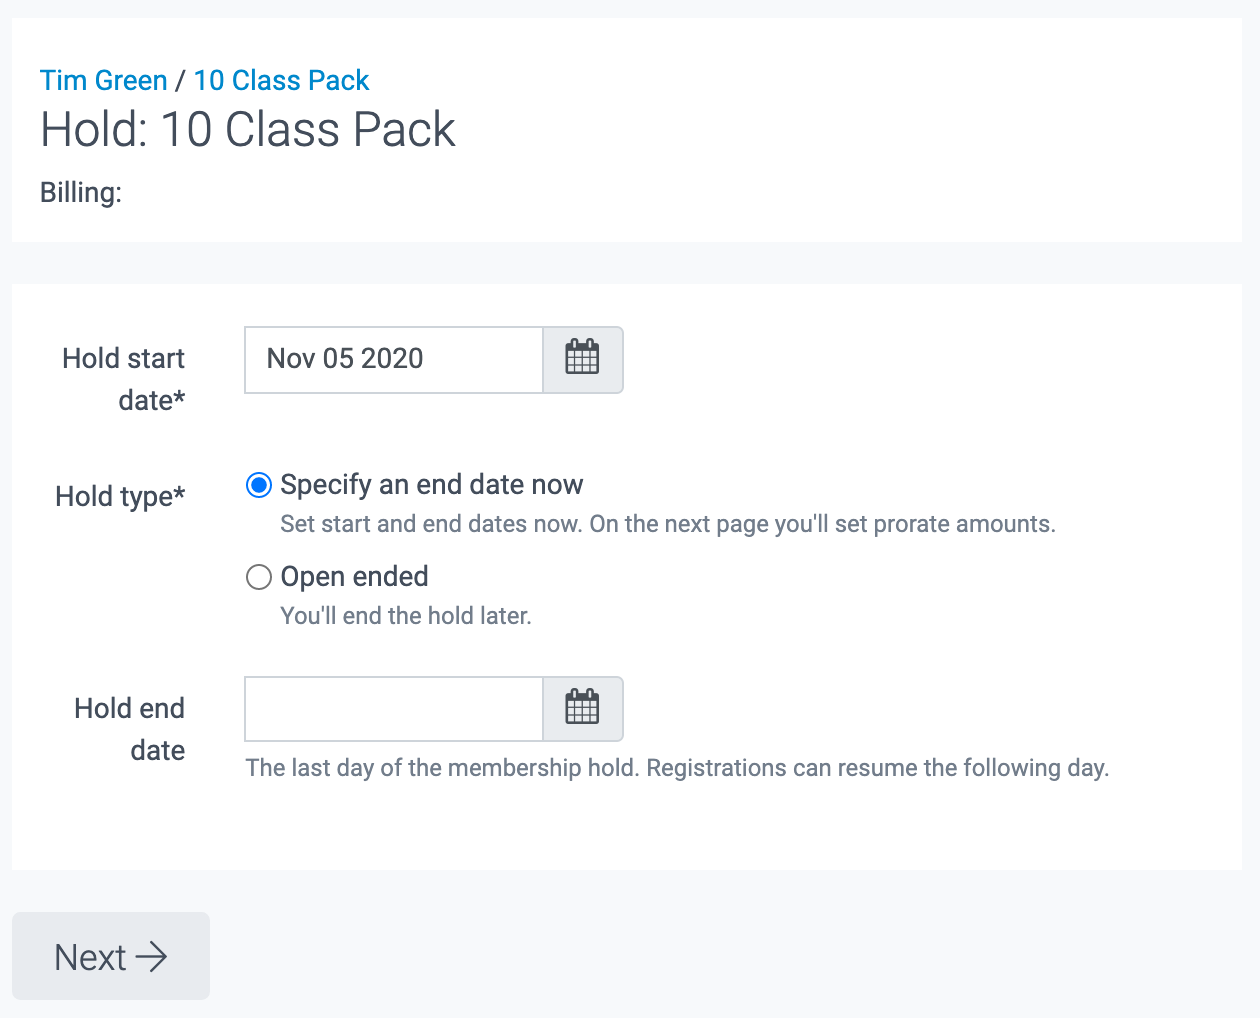
Task: Open calendar widget for the hold start field
Action: click(x=583, y=360)
